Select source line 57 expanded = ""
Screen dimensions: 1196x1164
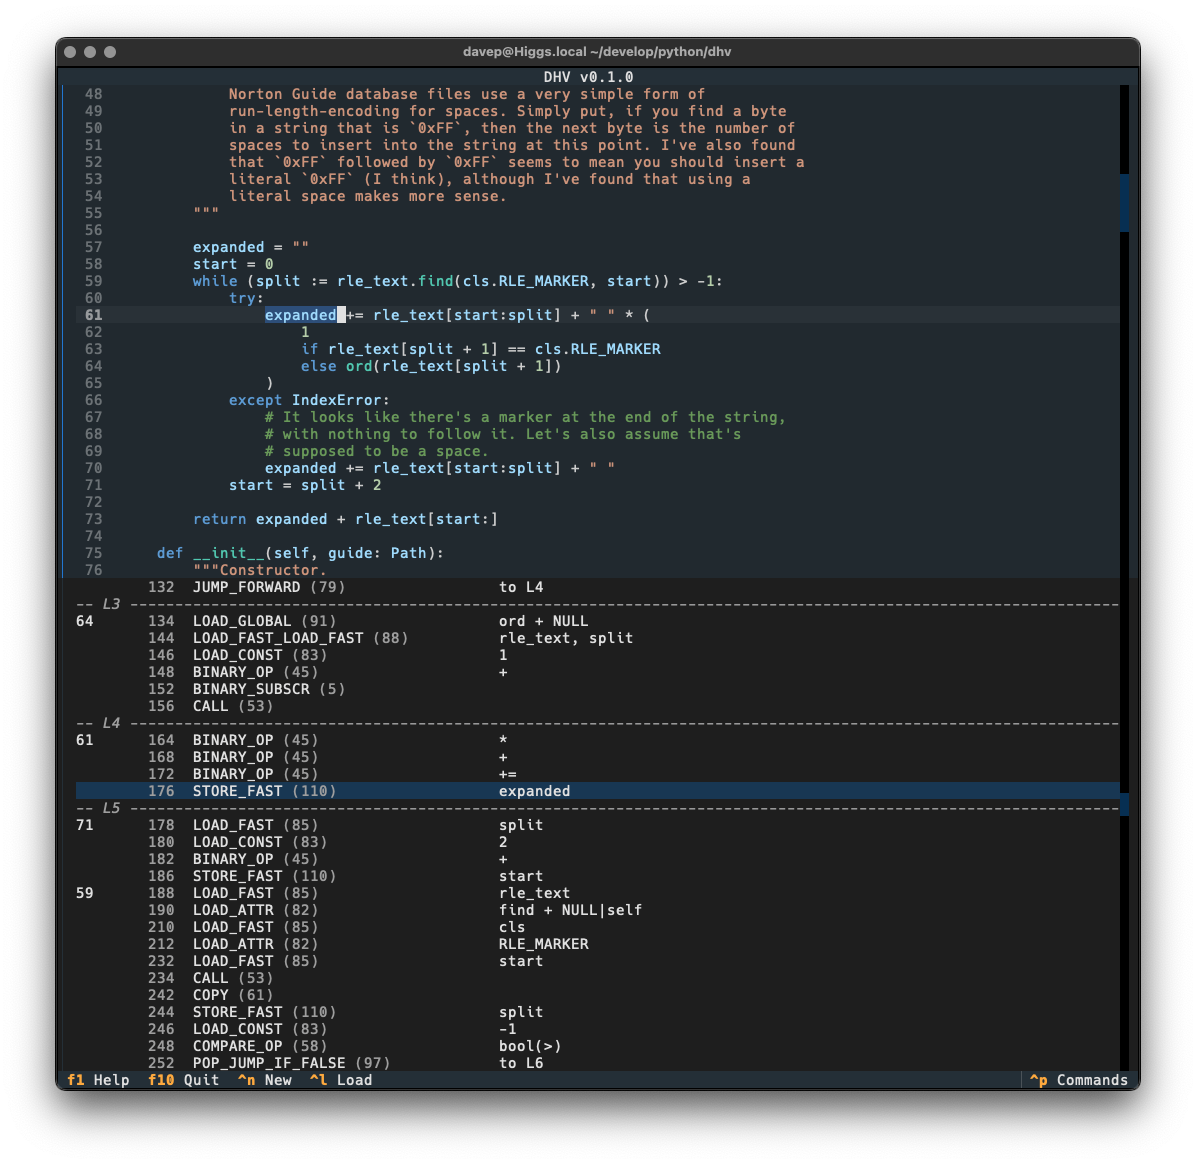click(598, 247)
